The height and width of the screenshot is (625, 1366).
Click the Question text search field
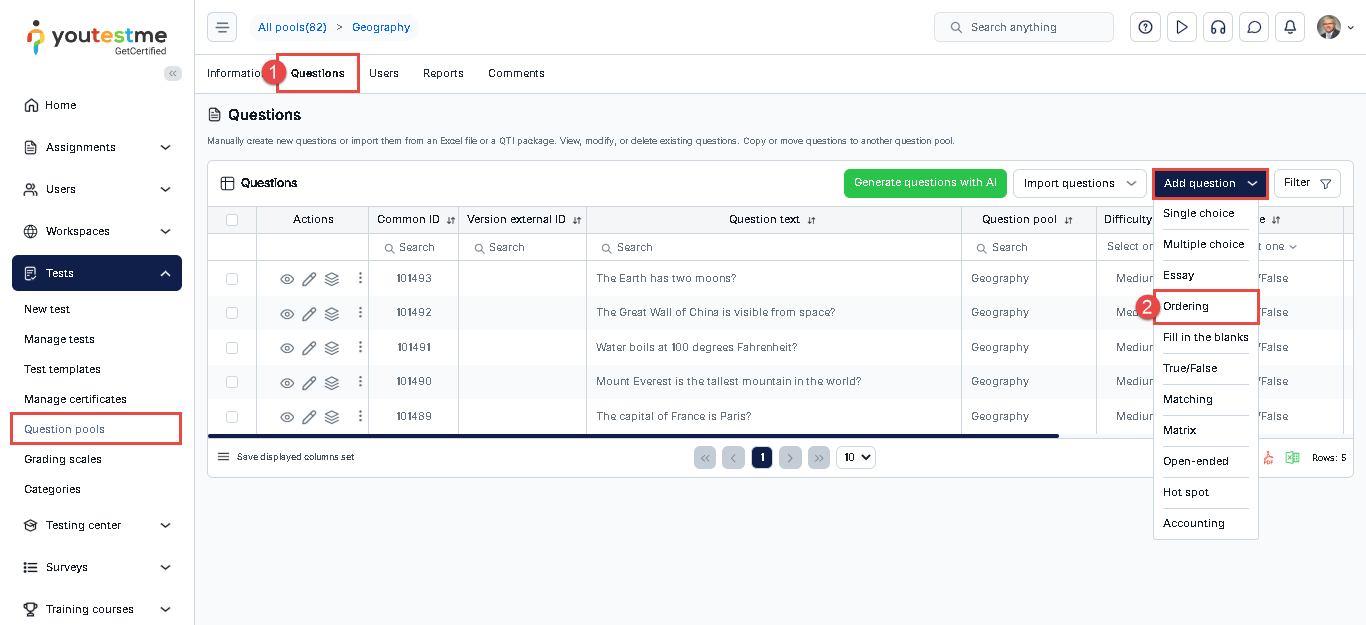(773, 247)
